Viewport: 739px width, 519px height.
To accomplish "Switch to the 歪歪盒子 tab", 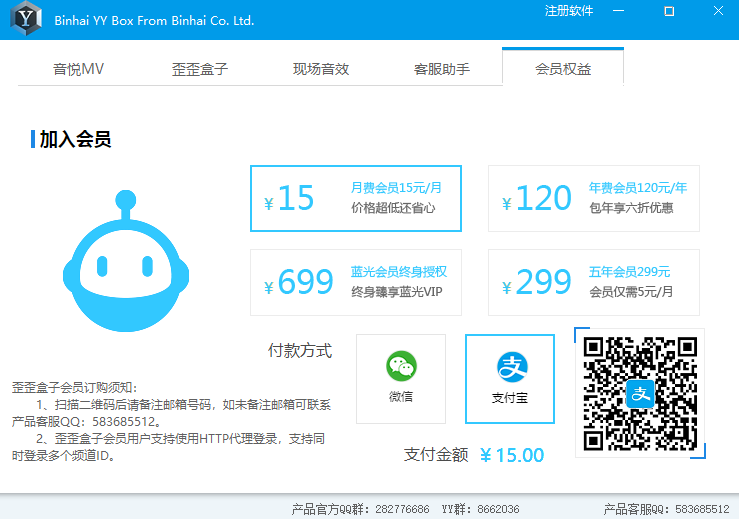I will pos(200,69).
